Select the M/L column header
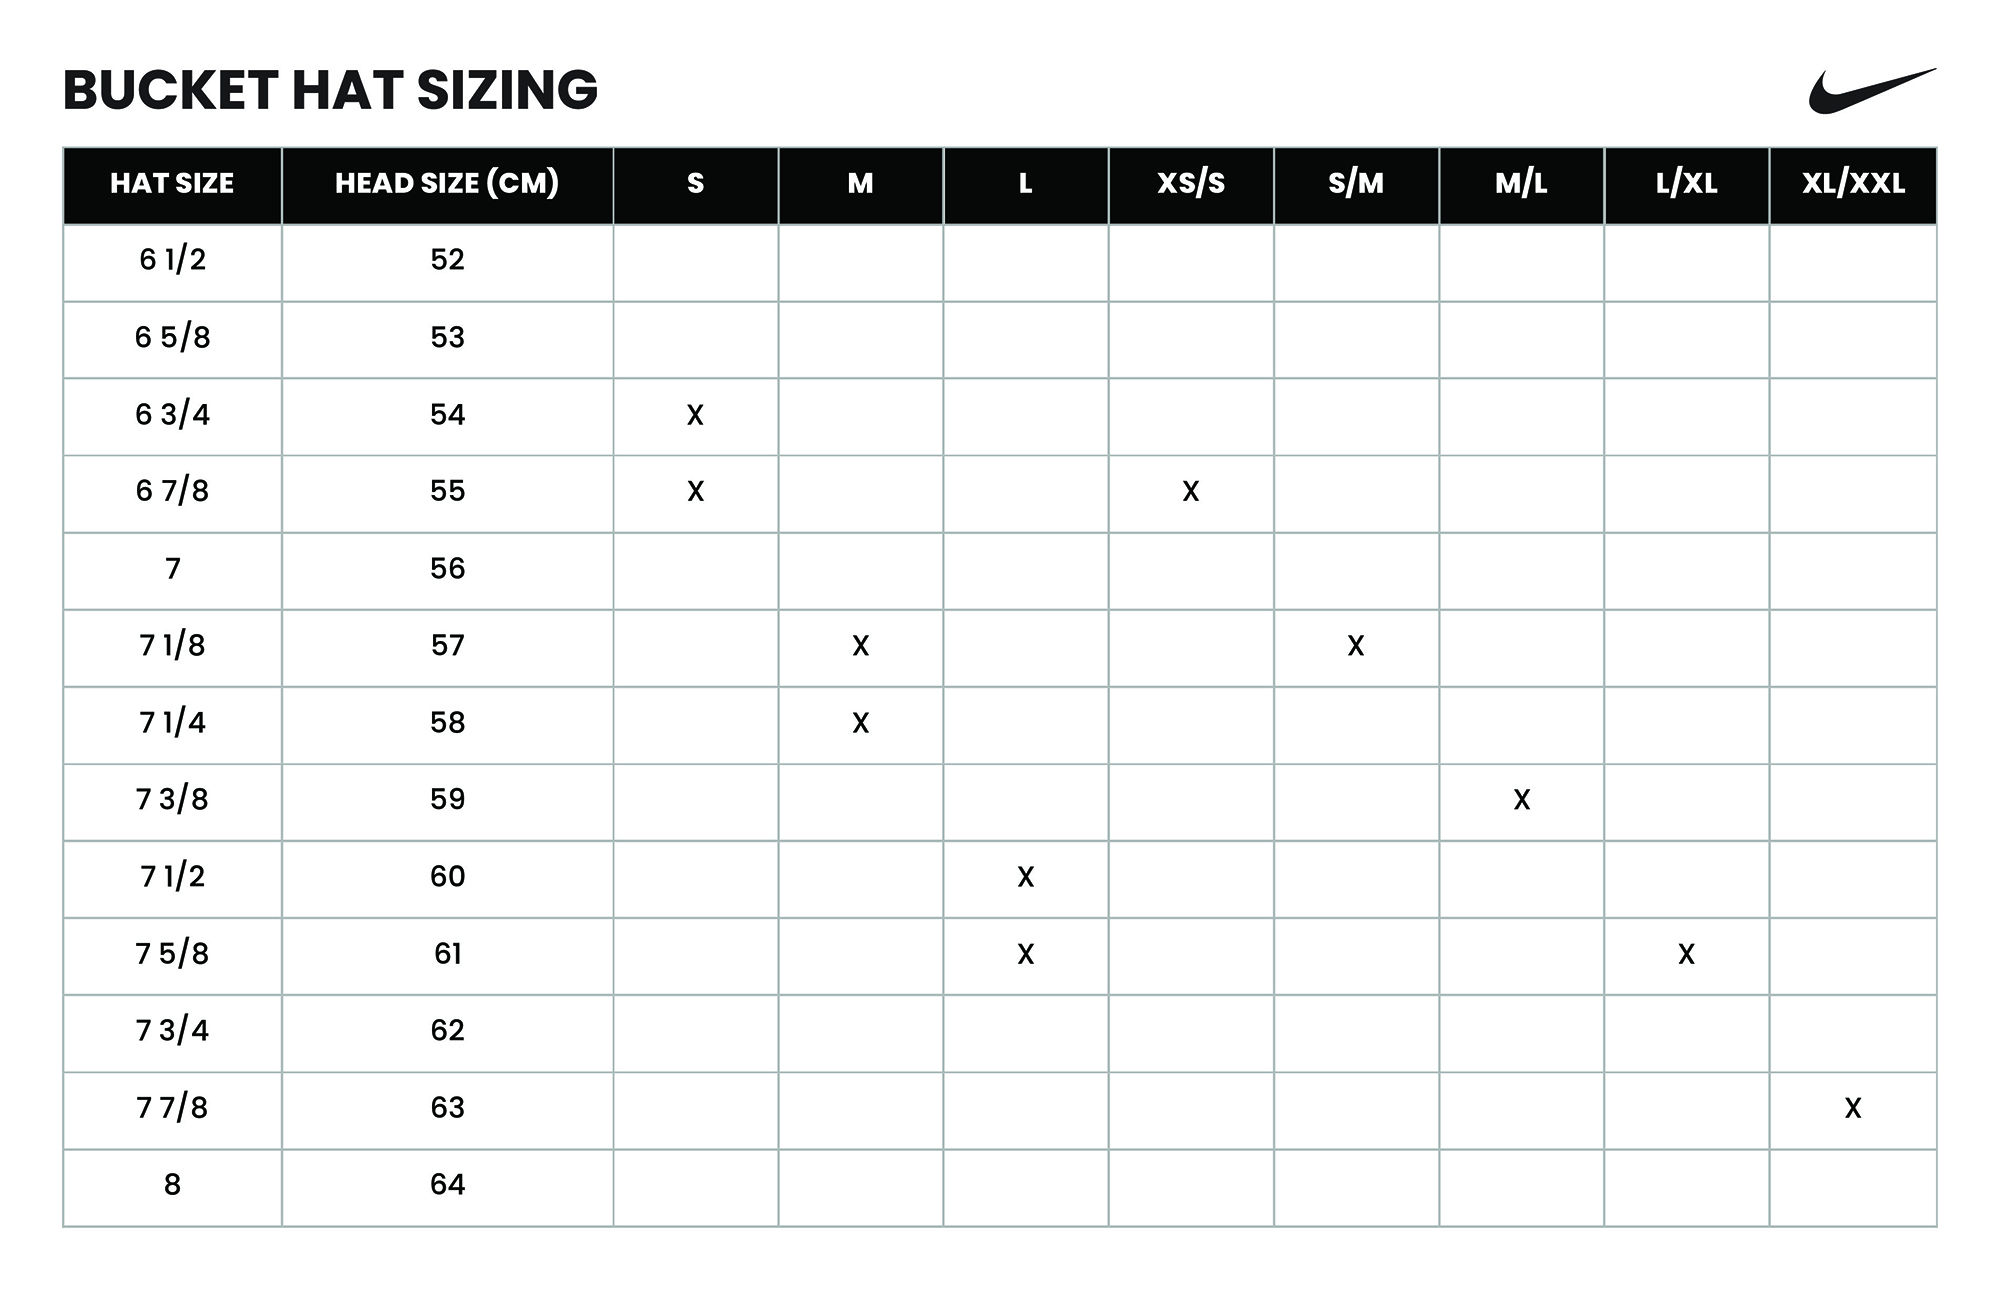The image size is (2000, 1290). pyautogui.click(x=1521, y=184)
